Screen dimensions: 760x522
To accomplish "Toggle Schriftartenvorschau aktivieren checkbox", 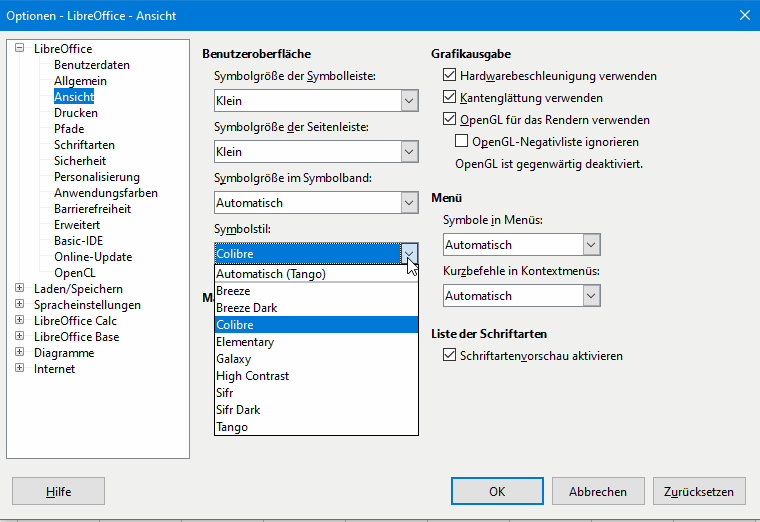I will [449, 355].
